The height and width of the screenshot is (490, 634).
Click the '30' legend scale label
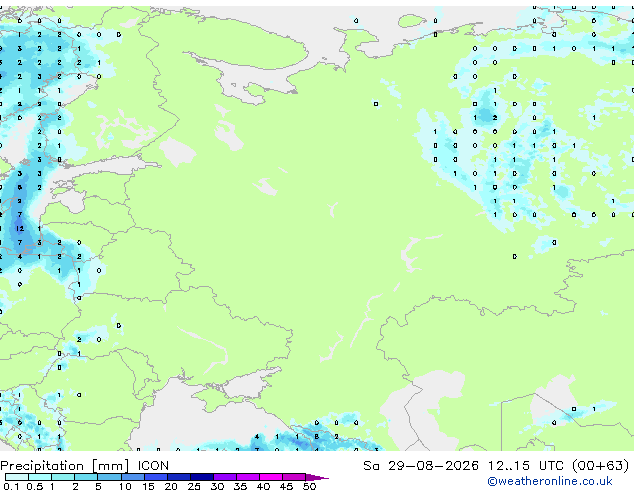tap(217, 486)
